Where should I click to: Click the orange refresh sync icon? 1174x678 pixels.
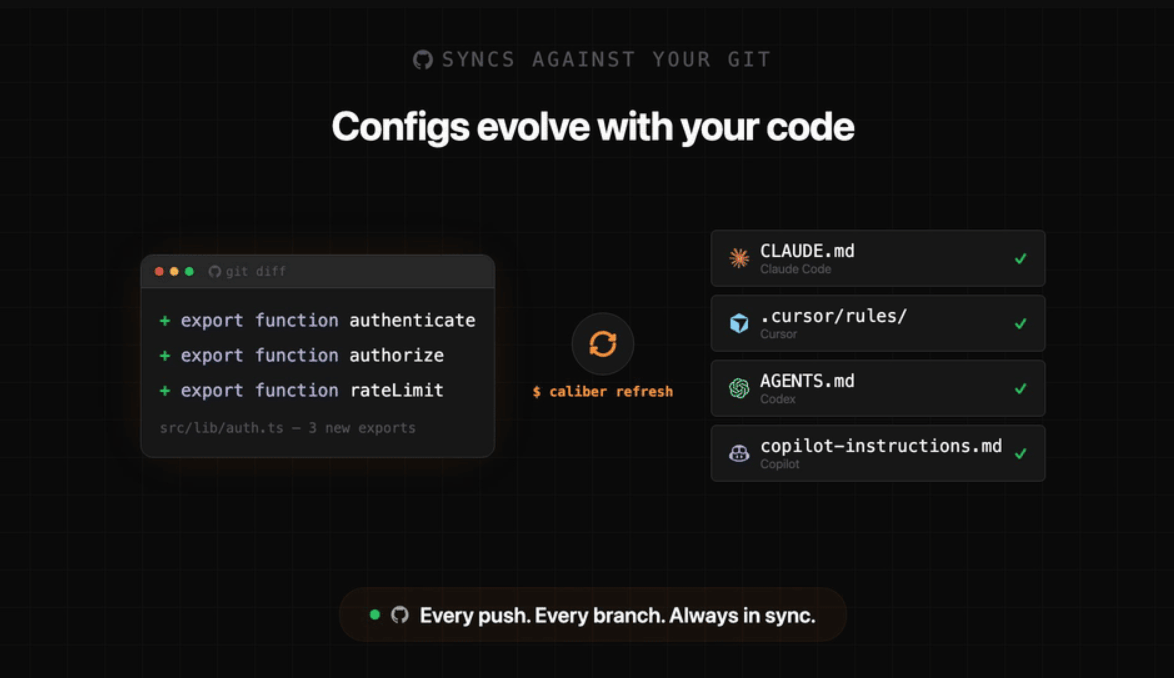[x=603, y=344]
